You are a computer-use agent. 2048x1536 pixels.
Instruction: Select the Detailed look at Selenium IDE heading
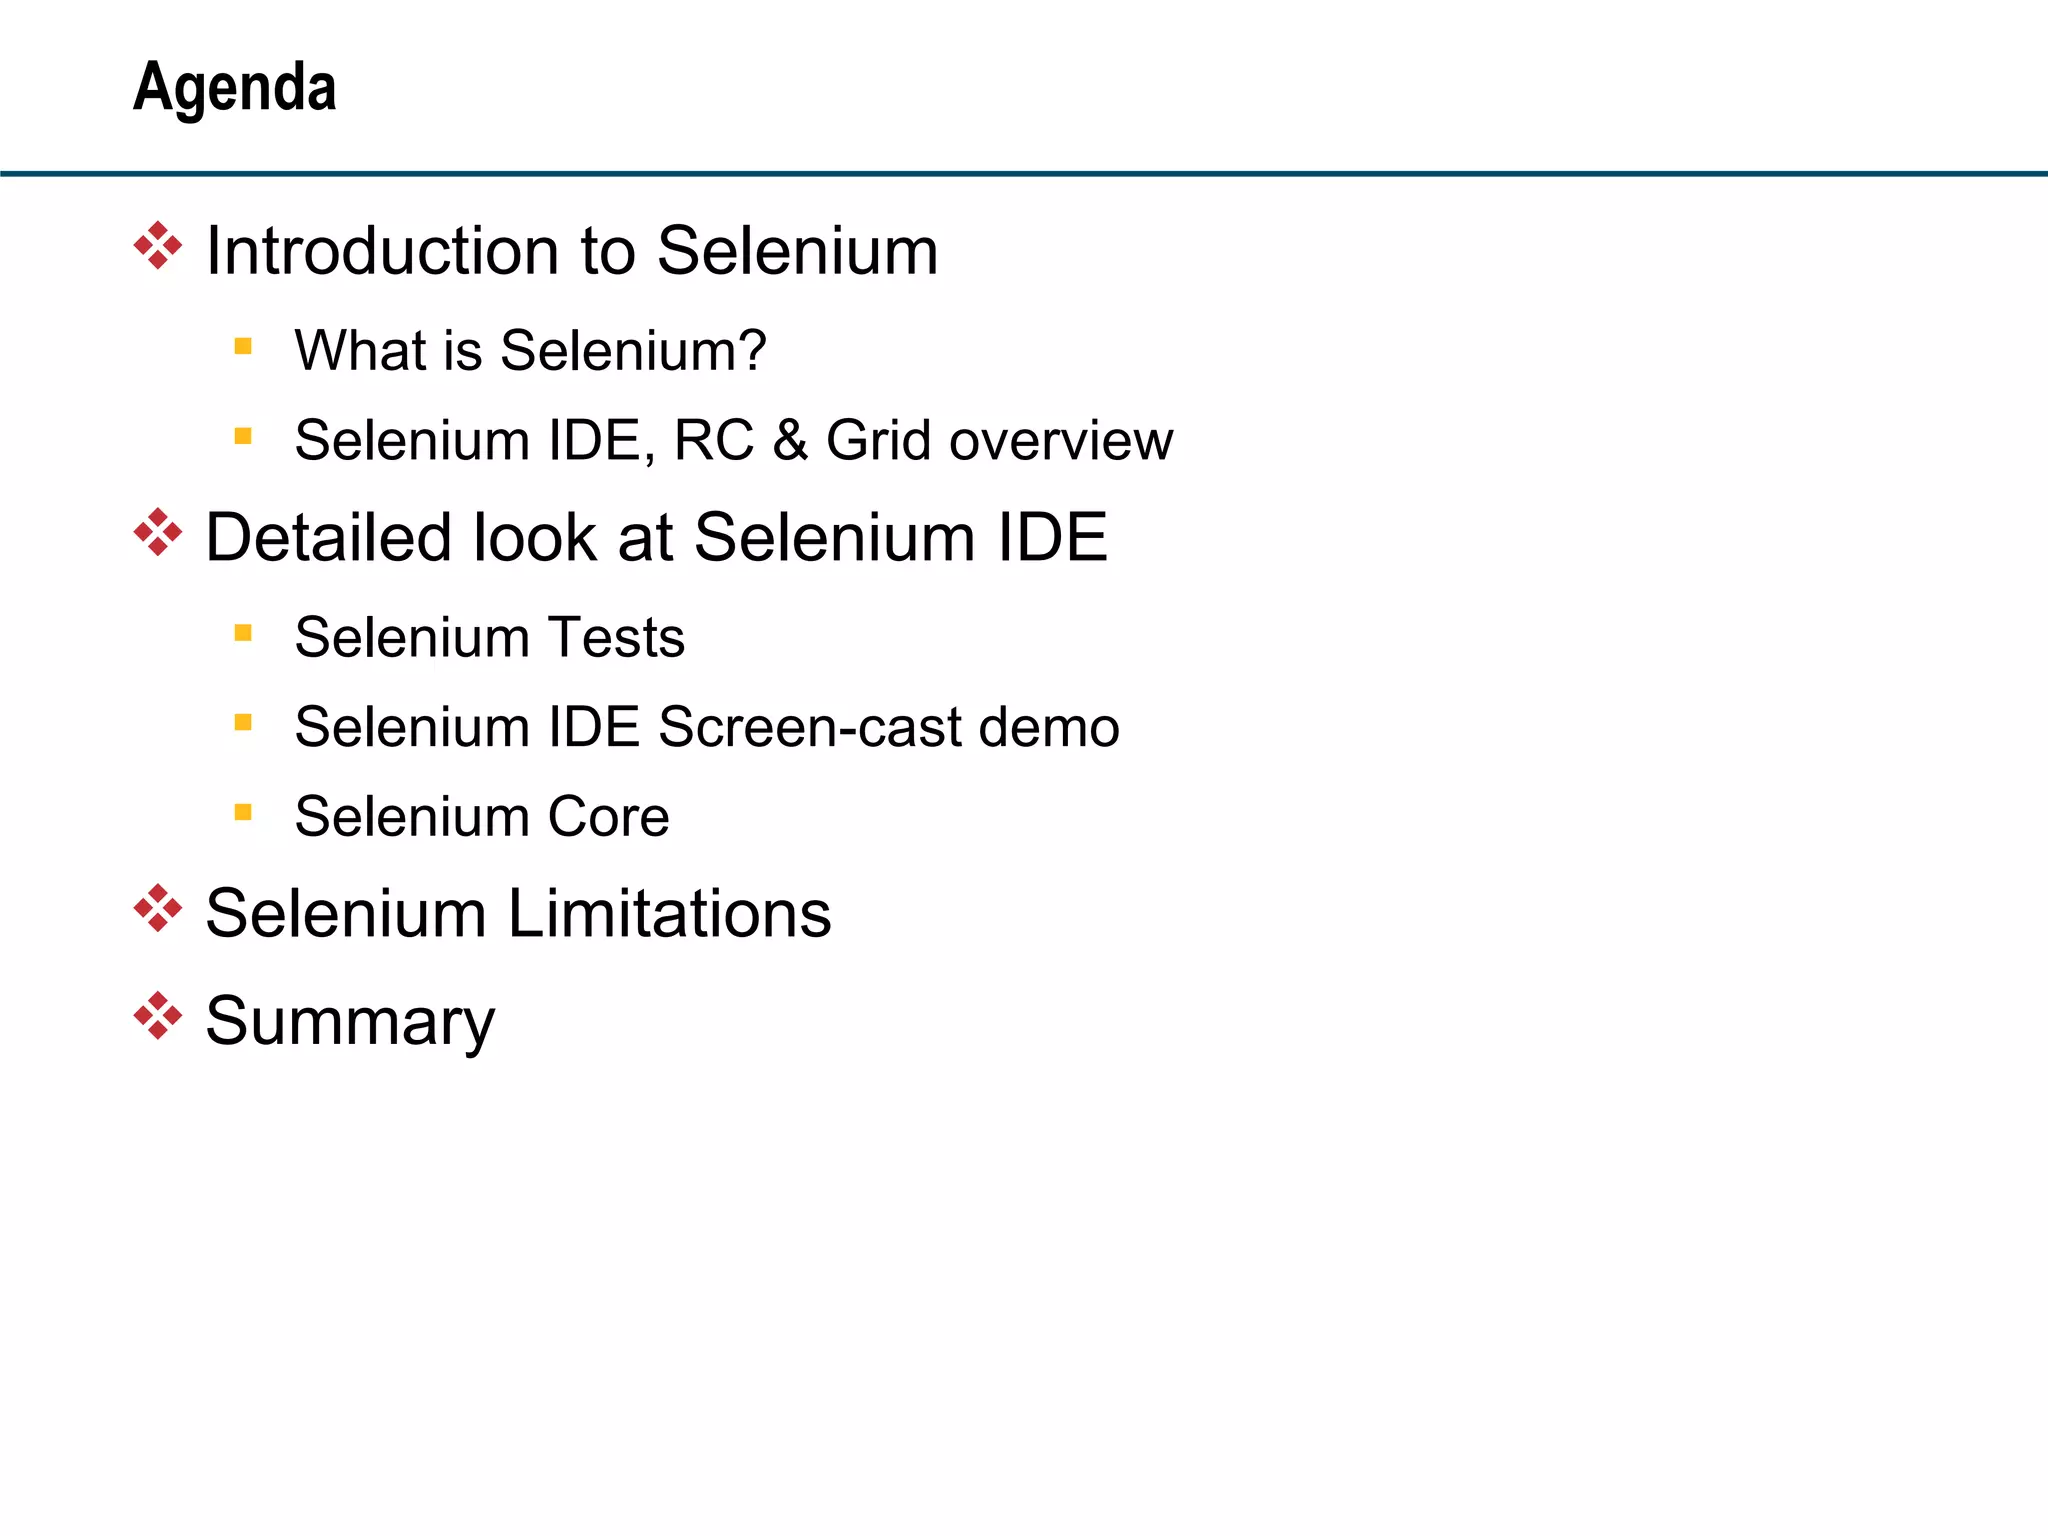coord(657,537)
